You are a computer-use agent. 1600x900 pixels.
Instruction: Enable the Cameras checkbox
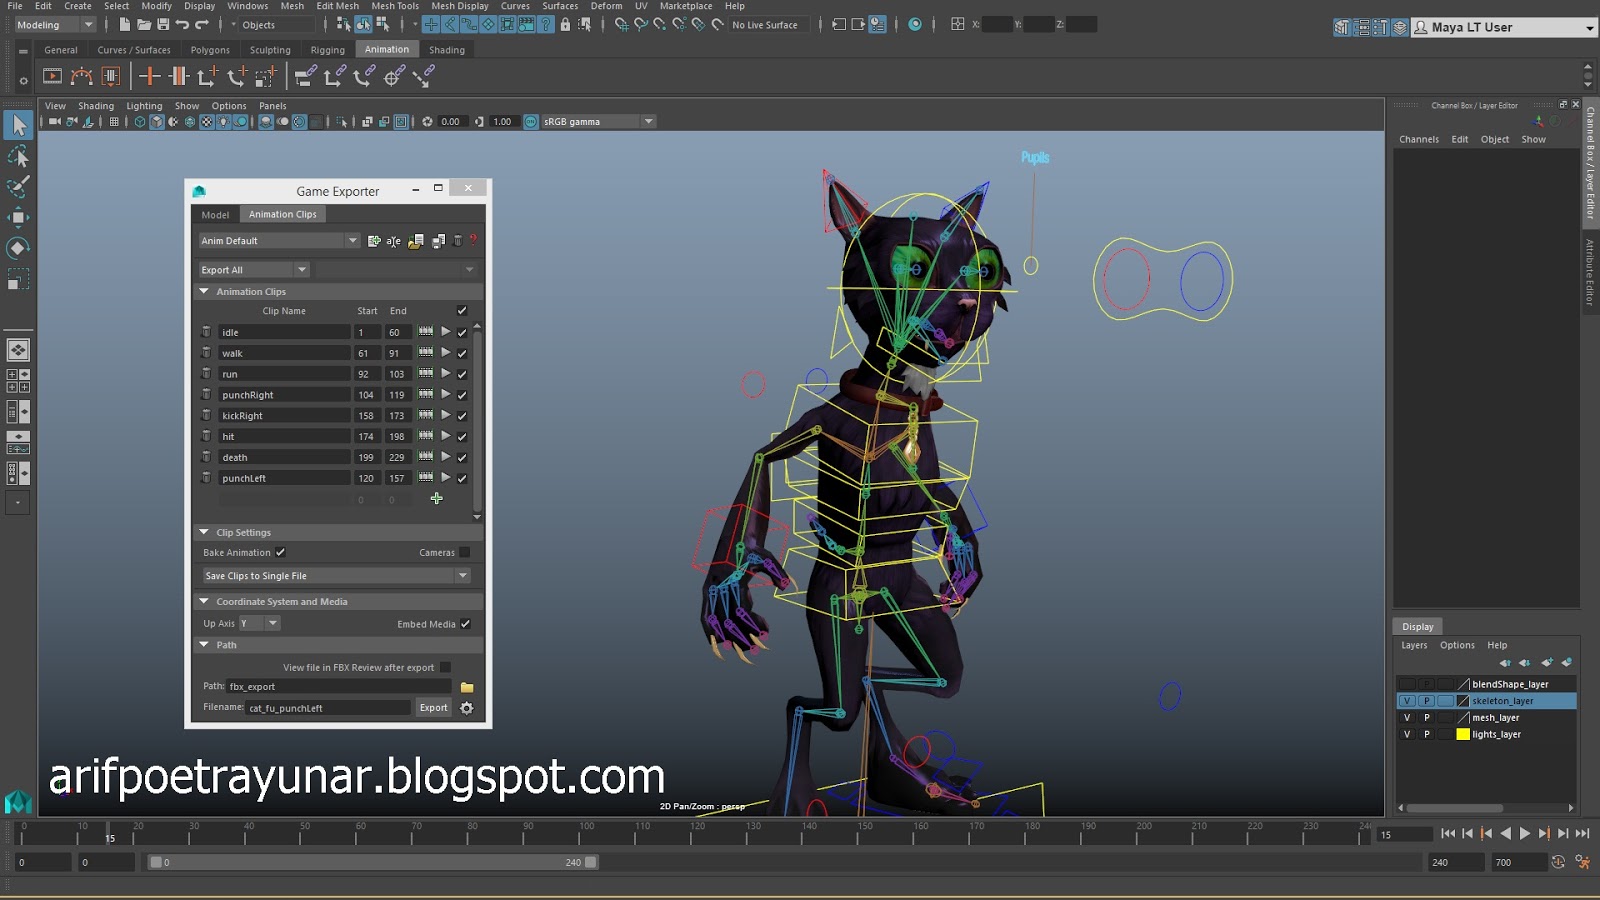coord(465,552)
